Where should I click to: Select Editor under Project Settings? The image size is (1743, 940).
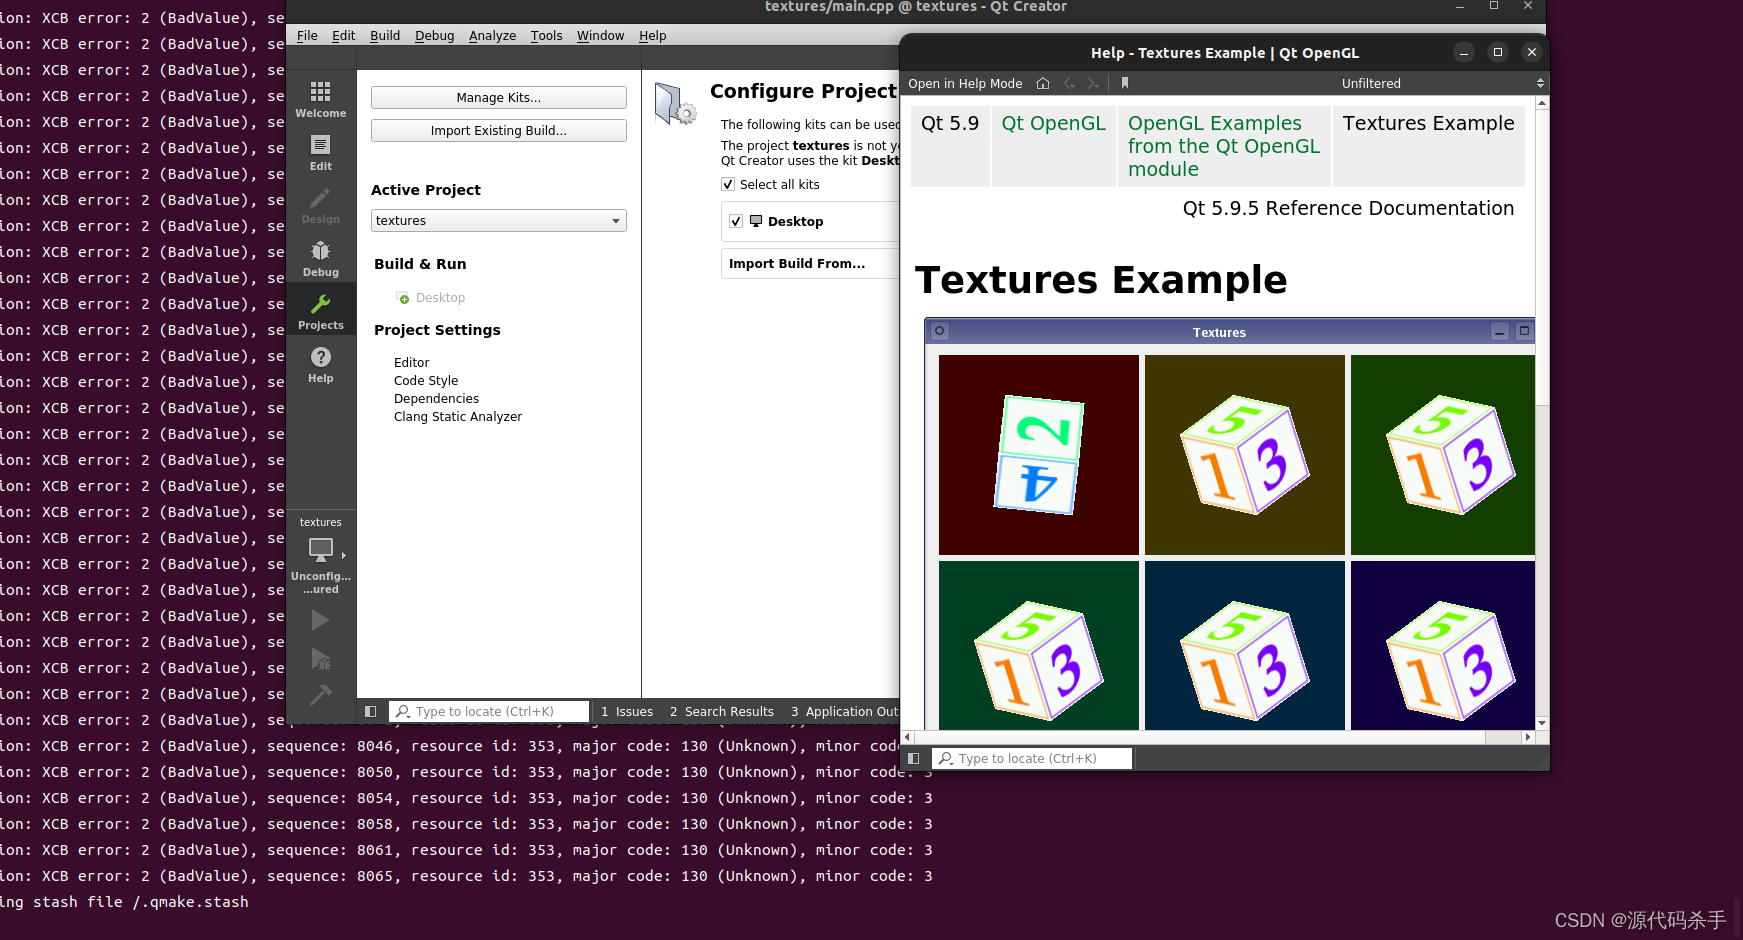pos(411,362)
